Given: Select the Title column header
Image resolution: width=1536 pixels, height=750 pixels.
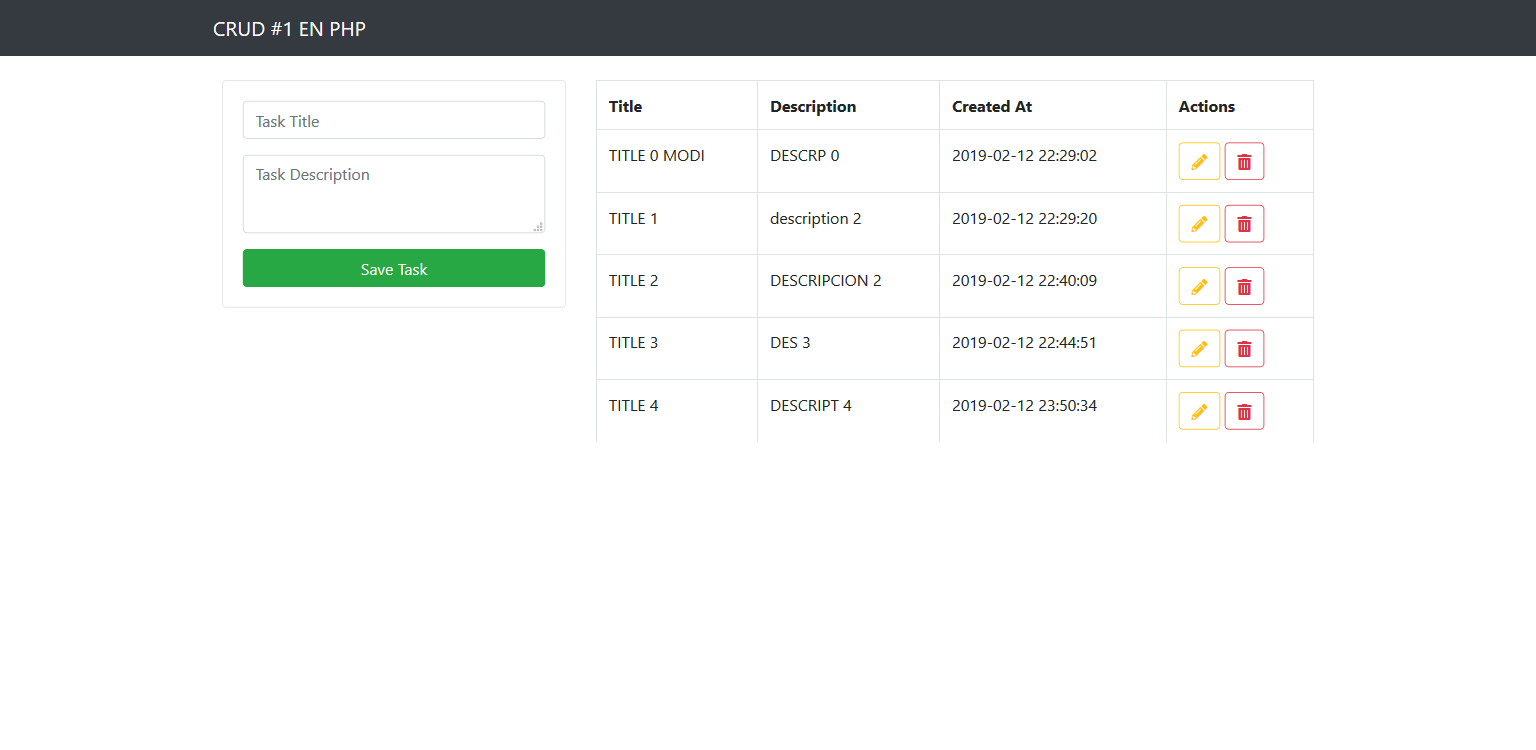Looking at the screenshot, I should 626,106.
